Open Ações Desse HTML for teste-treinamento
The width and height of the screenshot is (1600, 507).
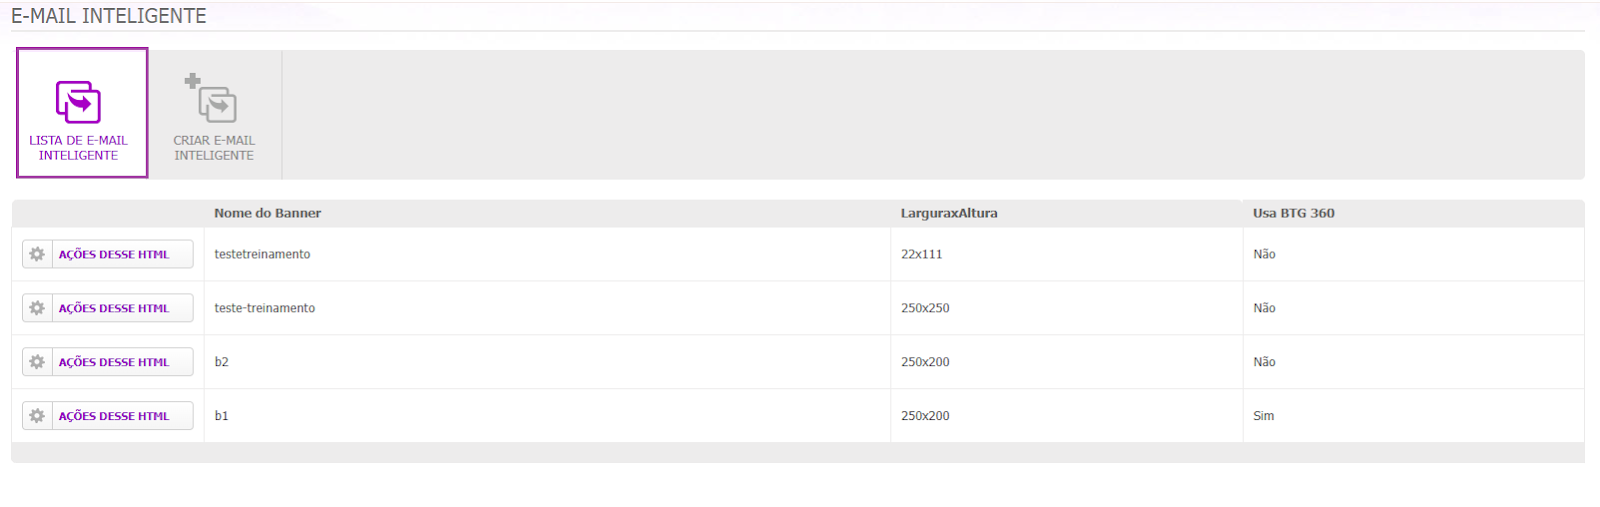pyautogui.click(x=114, y=308)
